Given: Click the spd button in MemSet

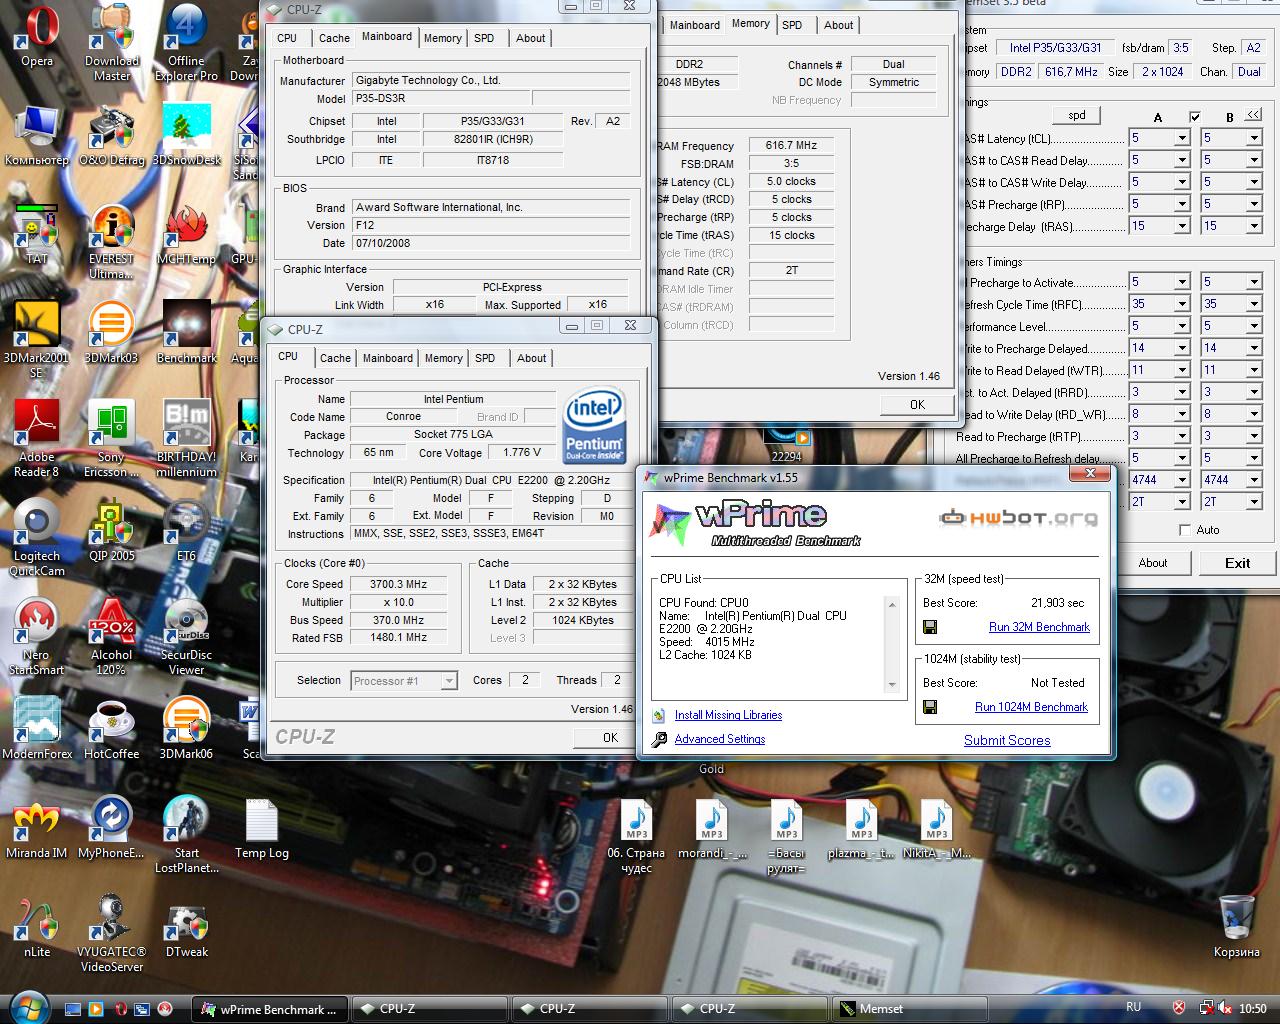Looking at the screenshot, I should pyautogui.click(x=1076, y=115).
